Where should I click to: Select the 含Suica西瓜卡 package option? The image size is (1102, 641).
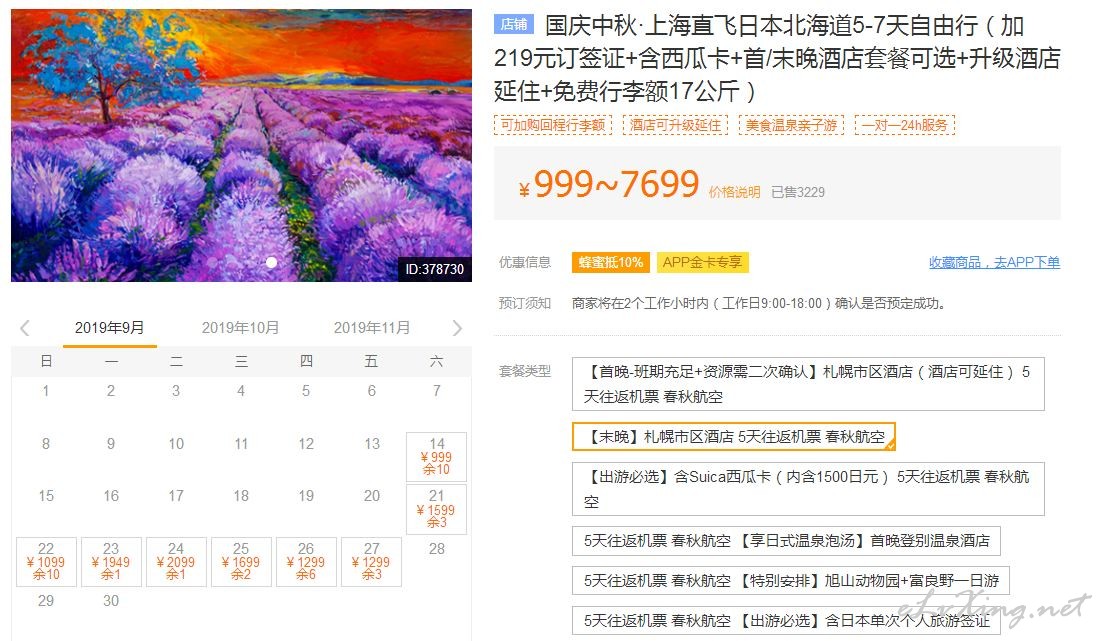pos(808,489)
